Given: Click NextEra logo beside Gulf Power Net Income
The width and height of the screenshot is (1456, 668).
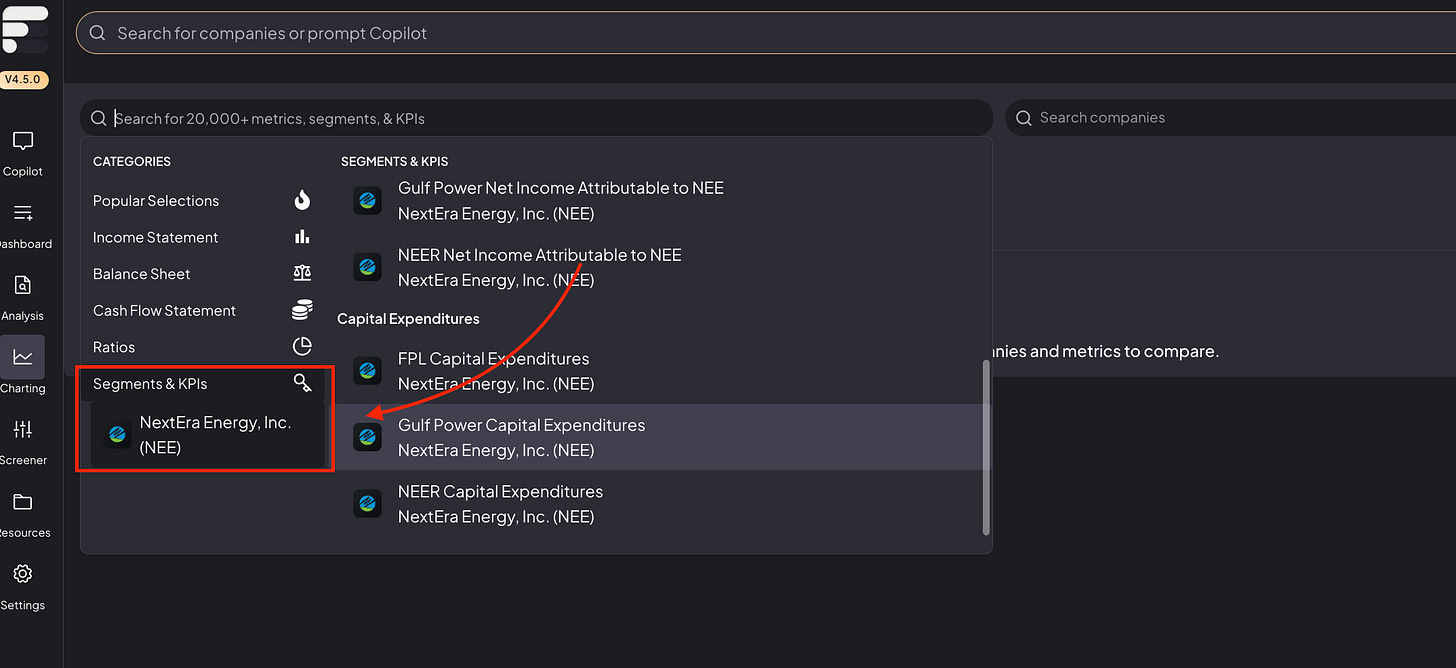Looking at the screenshot, I should pos(368,201).
